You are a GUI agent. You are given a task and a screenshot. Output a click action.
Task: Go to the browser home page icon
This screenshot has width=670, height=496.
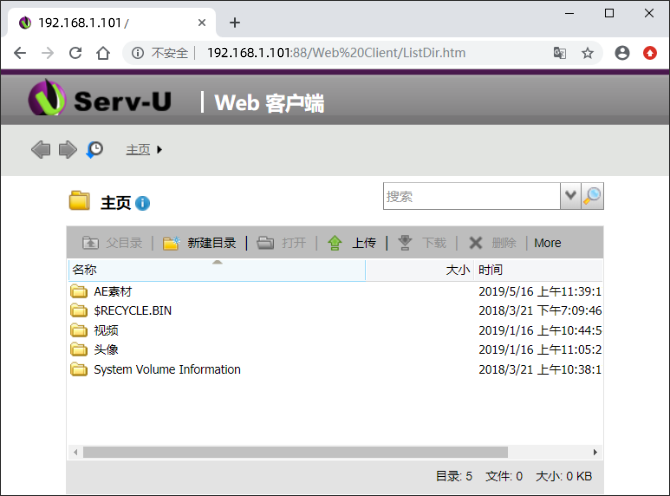tap(103, 53)
